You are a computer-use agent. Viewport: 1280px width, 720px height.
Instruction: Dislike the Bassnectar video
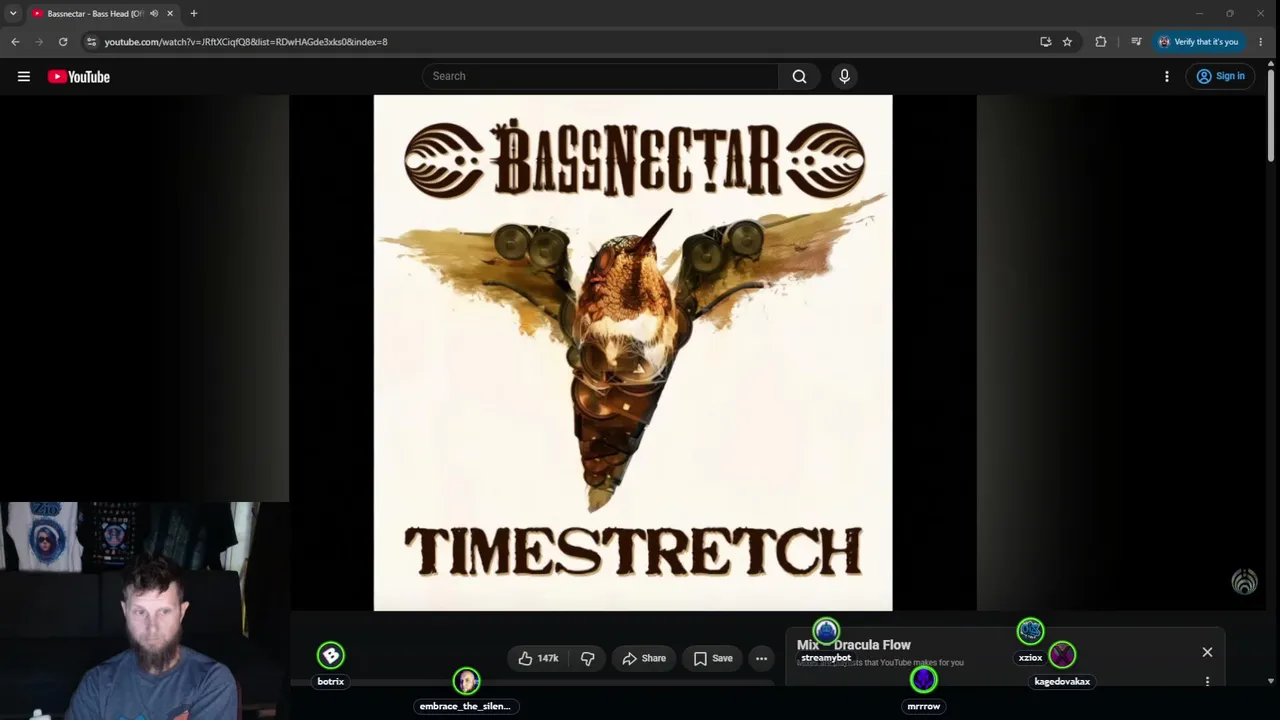click(588, 658)
